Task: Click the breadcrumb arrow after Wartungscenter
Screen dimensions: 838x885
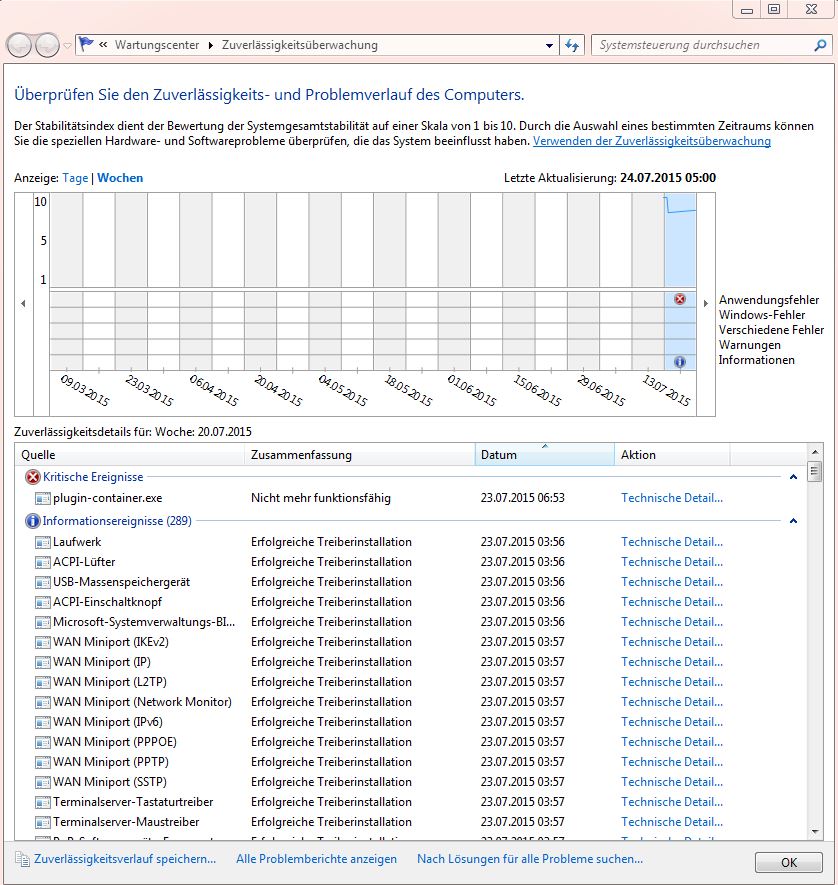Action: [210, 45]
